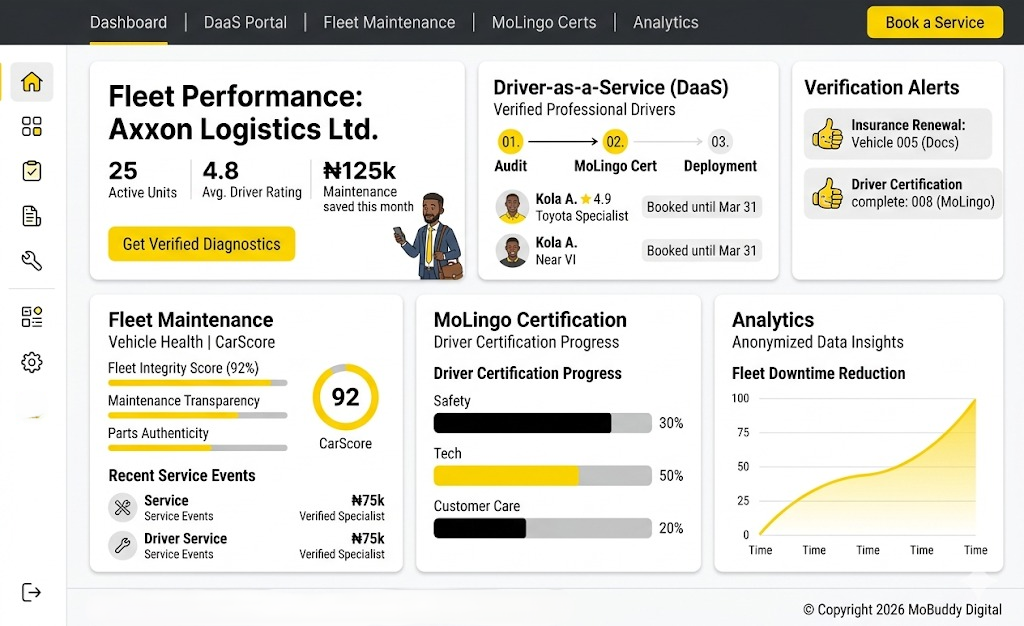
Task: Open the Fleet Maintenance tab
Action: pyautogui.click(x=389, y=22)
